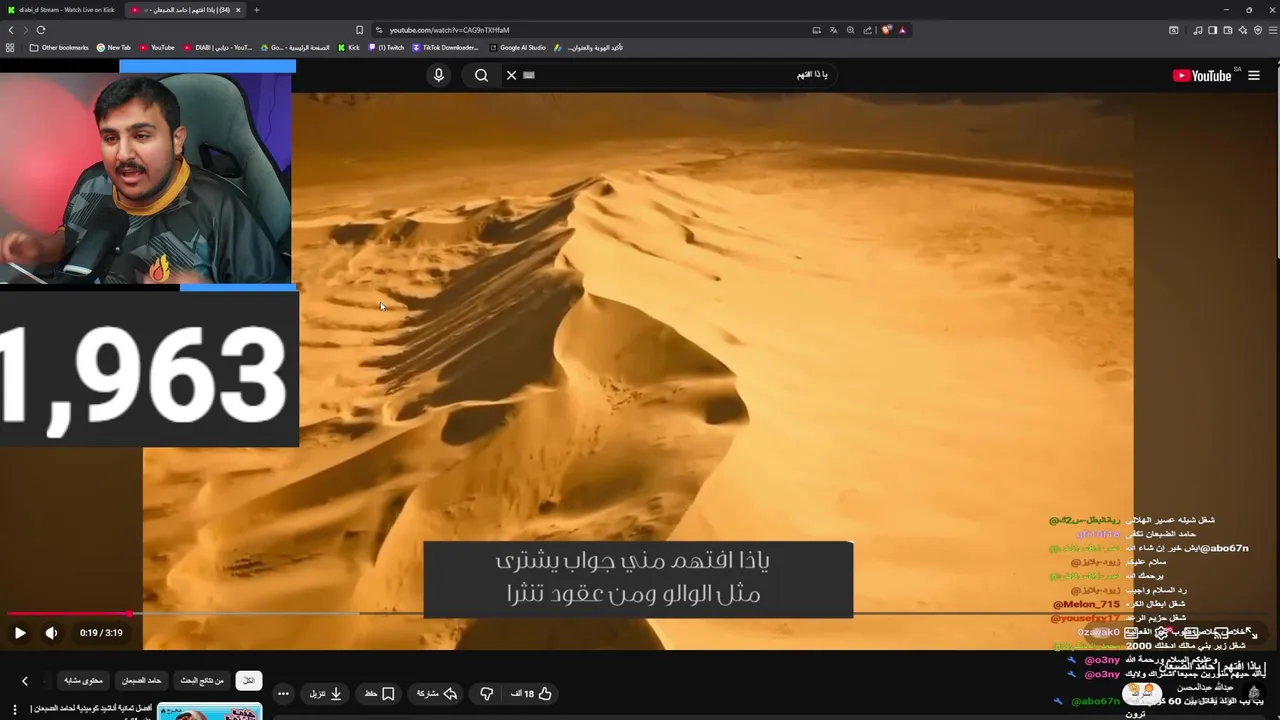Click Brave shields icon
Screen dimensions: 1280x720
(885, 30)
